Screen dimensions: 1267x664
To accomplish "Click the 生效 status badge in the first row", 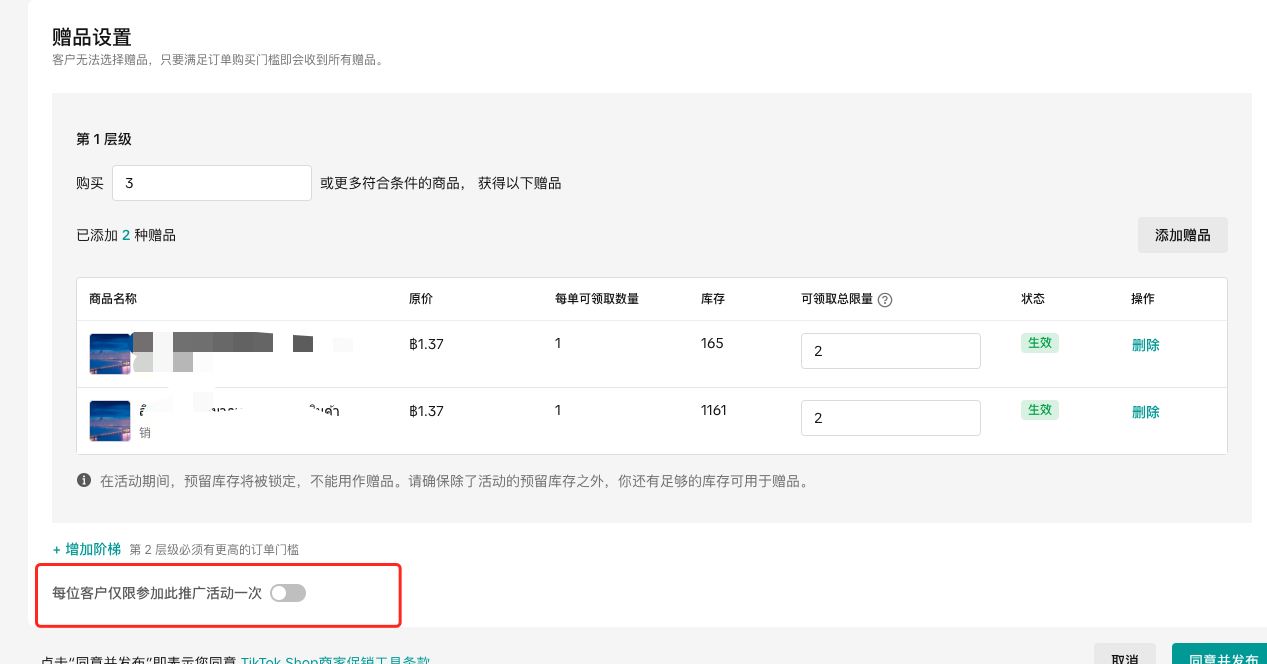I will pyautogui.click(x=1039, y=343).
